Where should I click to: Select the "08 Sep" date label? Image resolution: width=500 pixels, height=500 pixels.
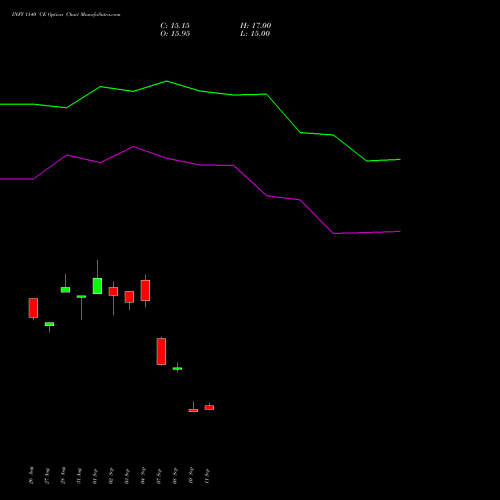[x=176, y=475]
